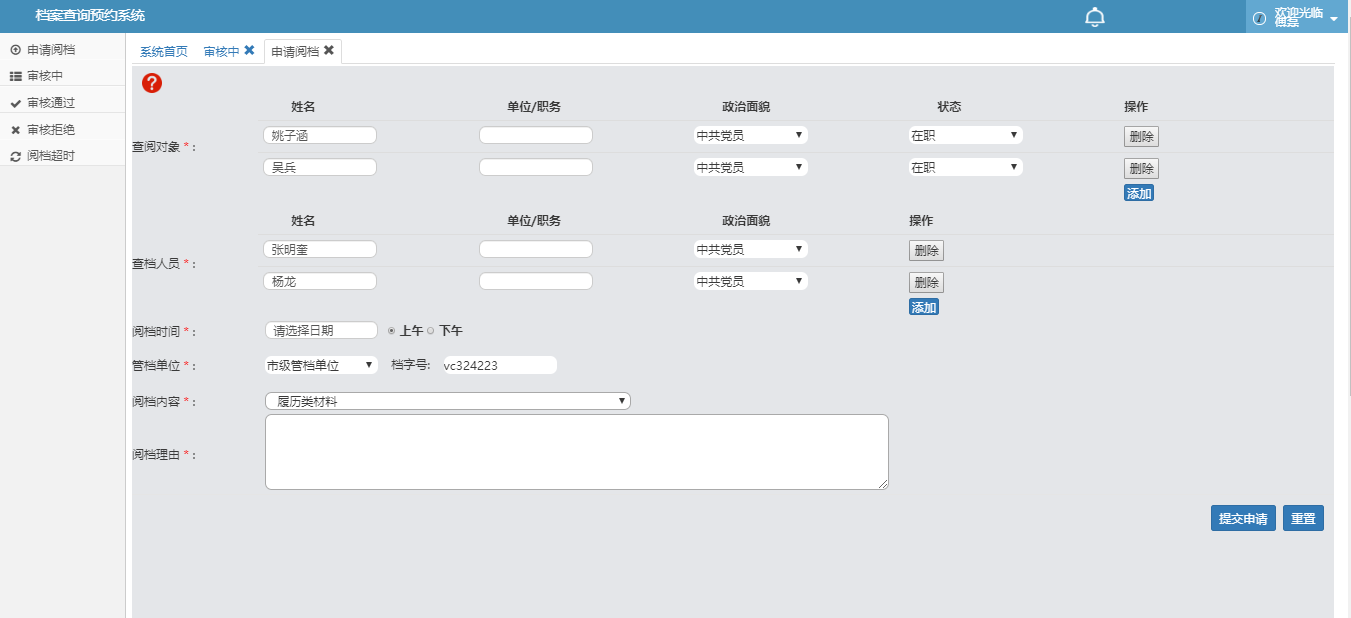
Task: Click the 审核通过 checkmark icon in sidebar
Action: pos(15,103)
